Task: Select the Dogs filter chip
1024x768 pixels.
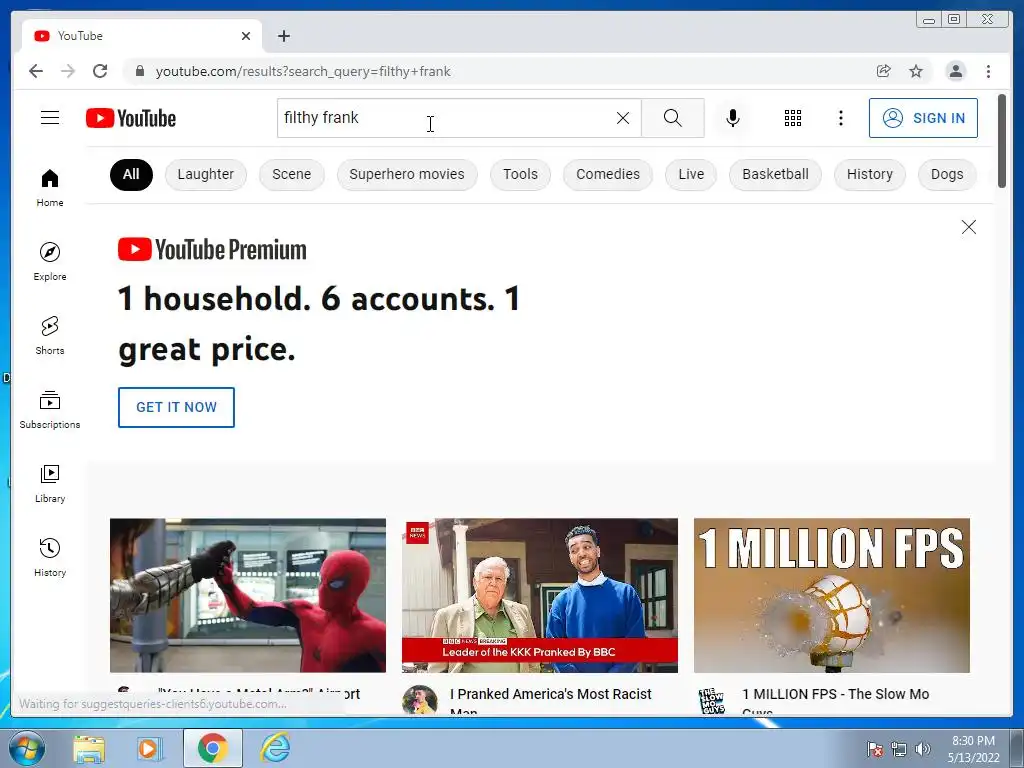Action: pos(947,174)
